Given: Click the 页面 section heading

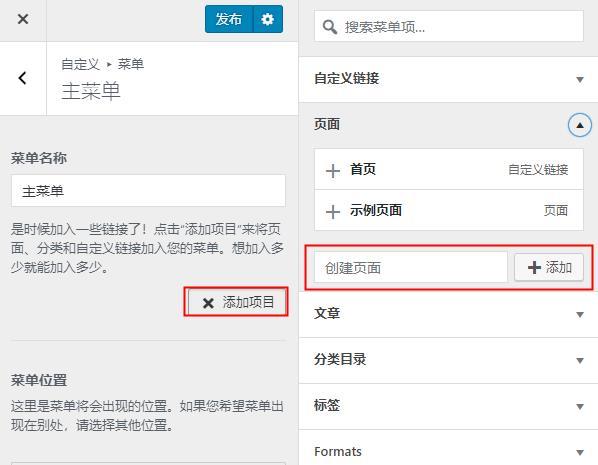Looking at the screenshot, I should pyautogui.click(x=327, y=124).
